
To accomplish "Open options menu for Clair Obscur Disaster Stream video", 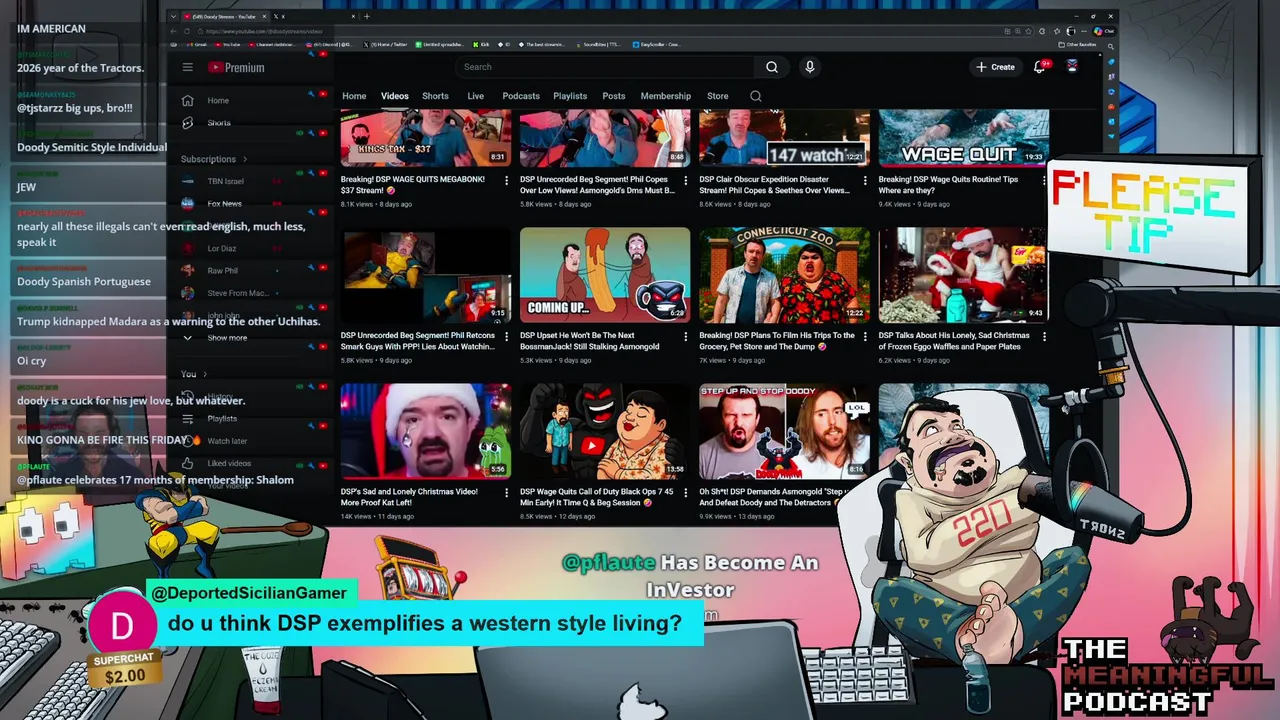I will pos(865,181).
